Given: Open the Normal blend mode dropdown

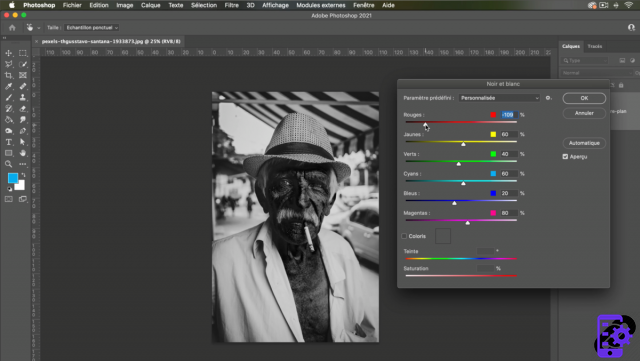Looking at the screenshot, I should click(597, 73).
